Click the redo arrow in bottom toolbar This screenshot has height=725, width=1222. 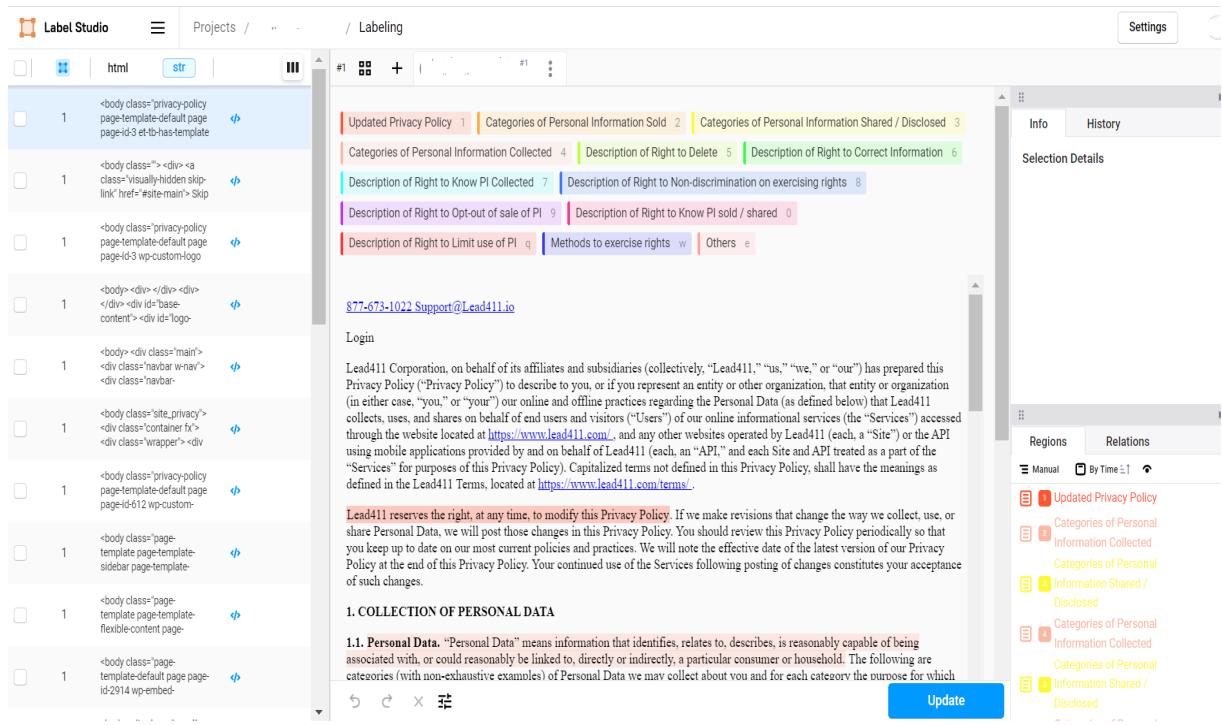383,701
